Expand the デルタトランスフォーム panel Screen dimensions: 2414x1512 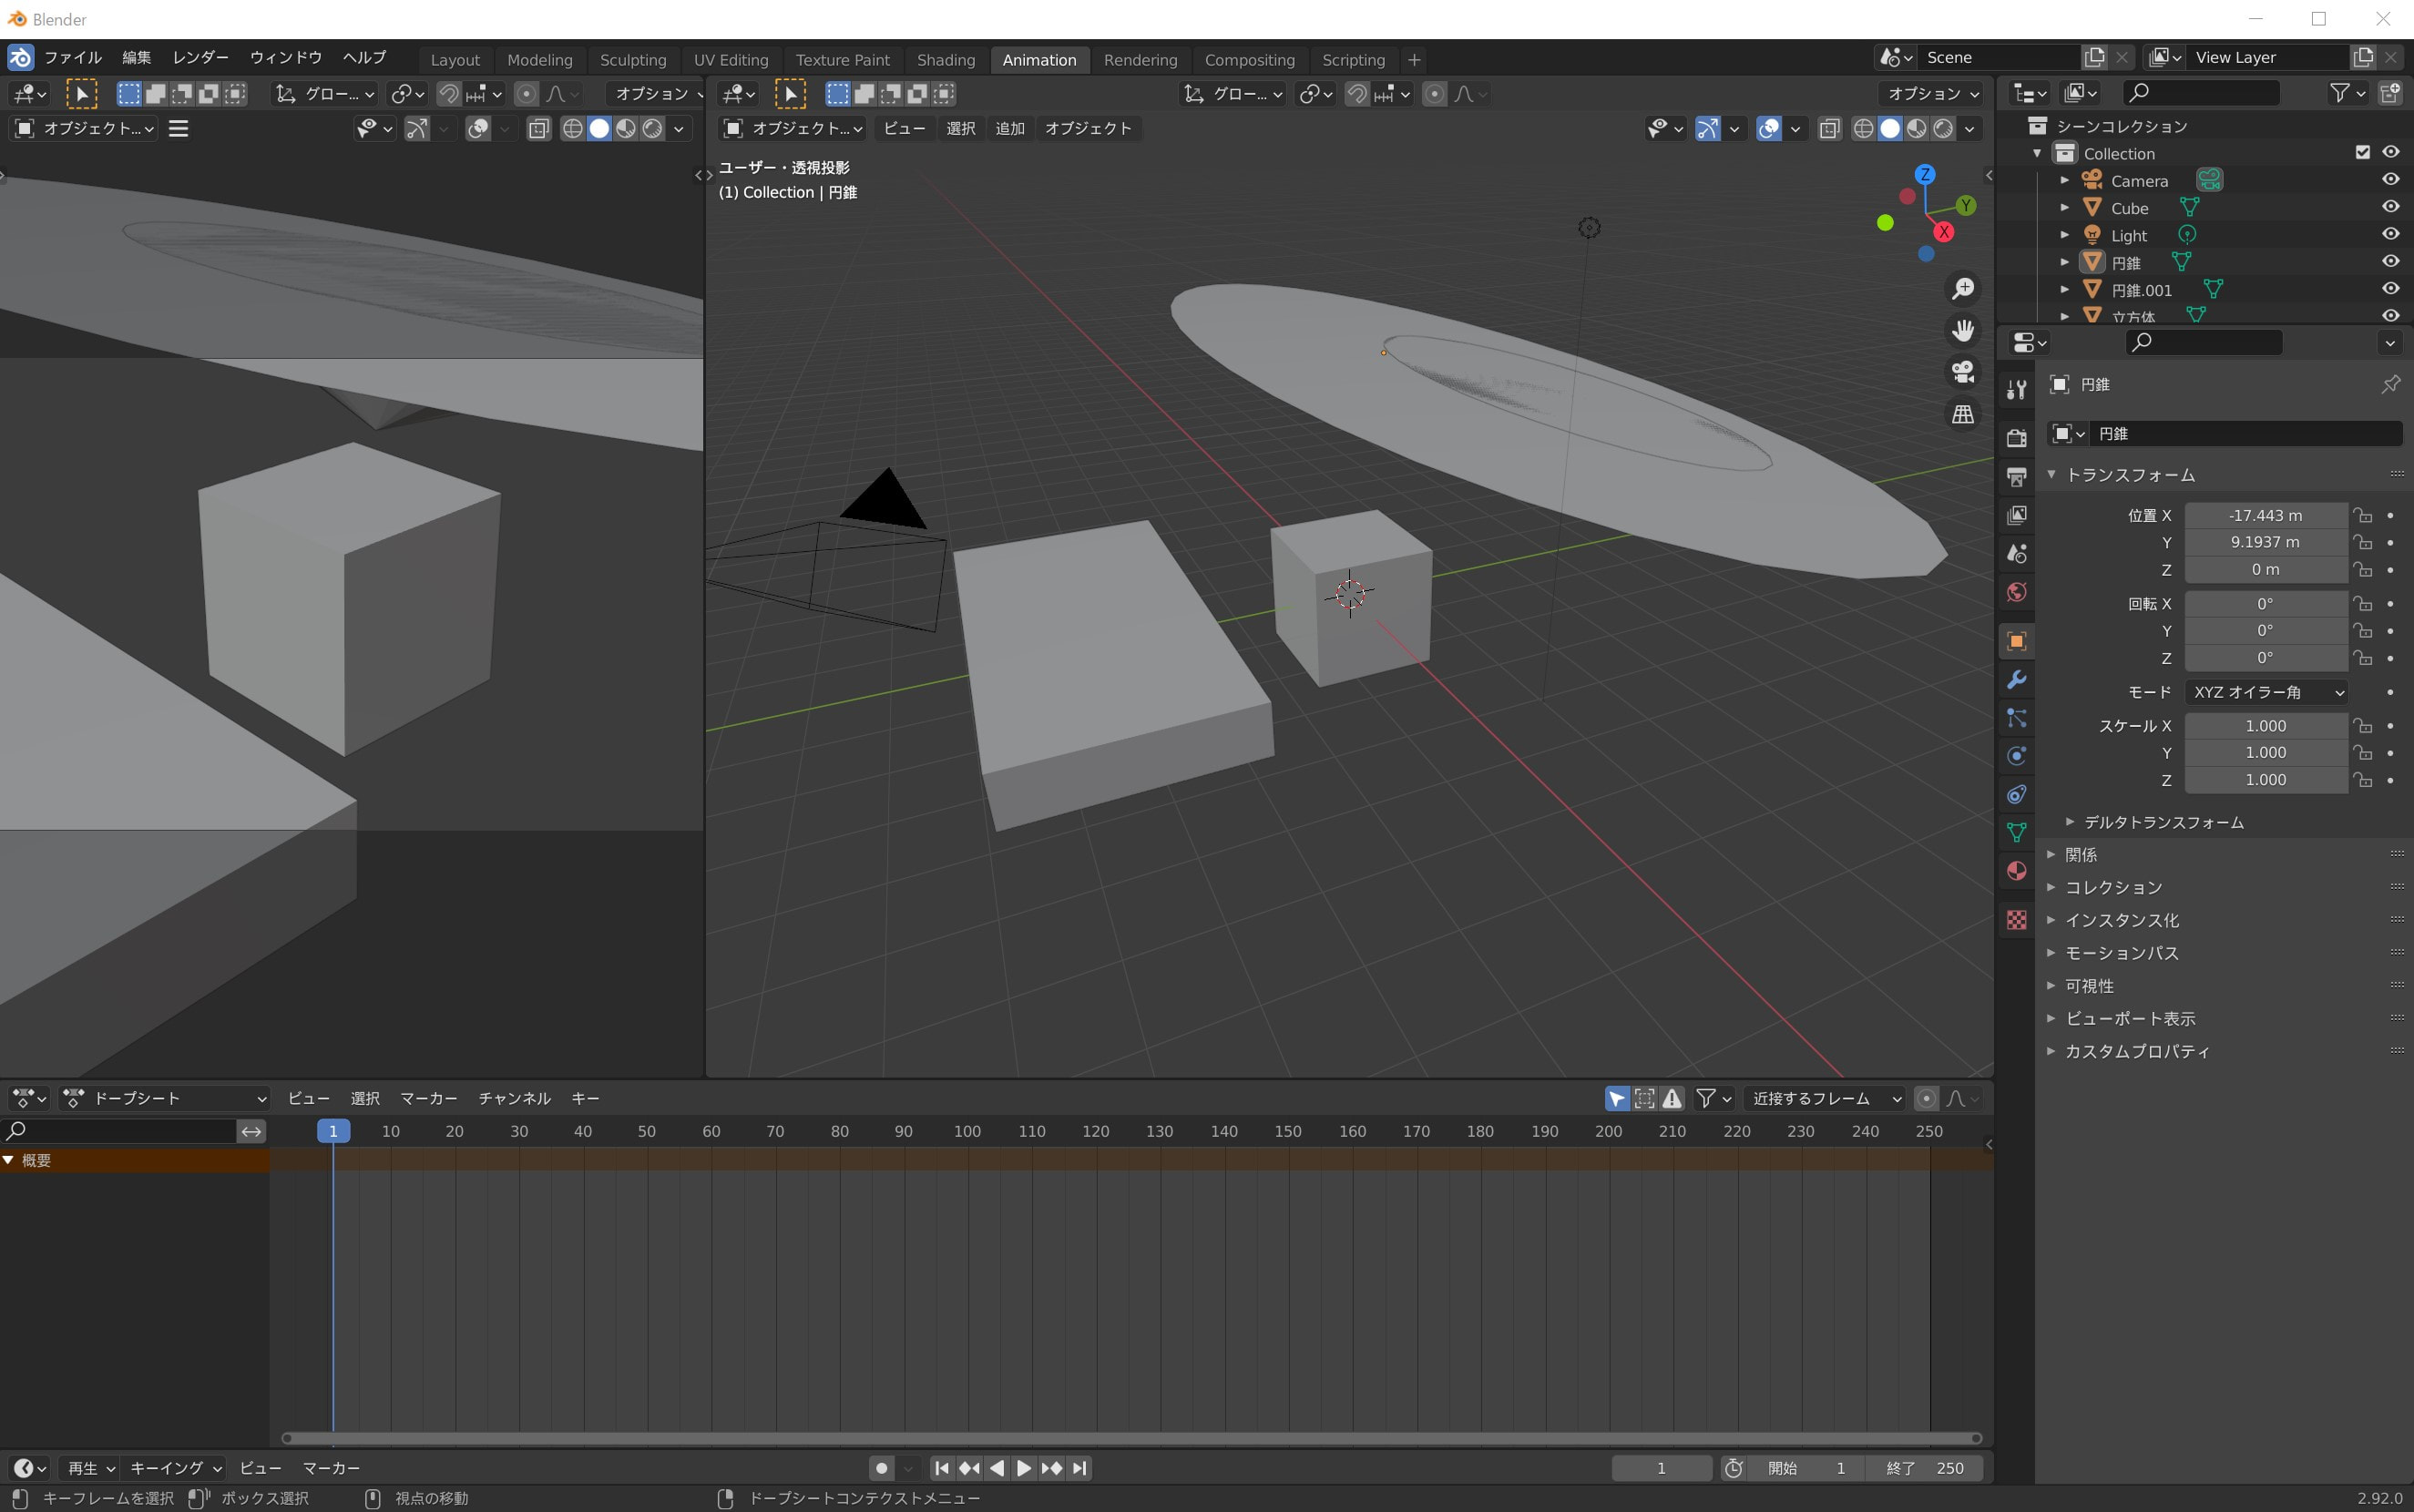pyautogui.click(x=2162, y=822)
